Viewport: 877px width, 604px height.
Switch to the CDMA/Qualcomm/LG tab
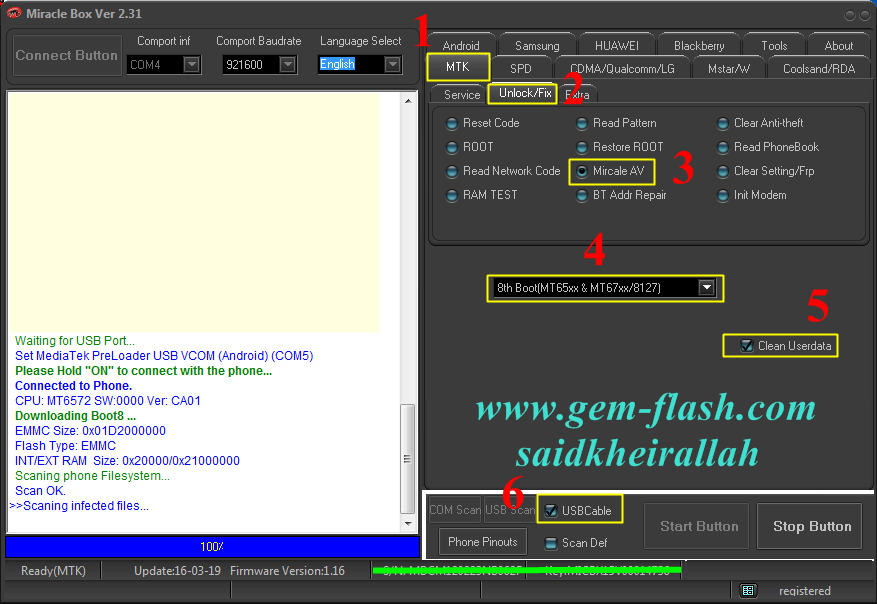[x=622, y=68]
